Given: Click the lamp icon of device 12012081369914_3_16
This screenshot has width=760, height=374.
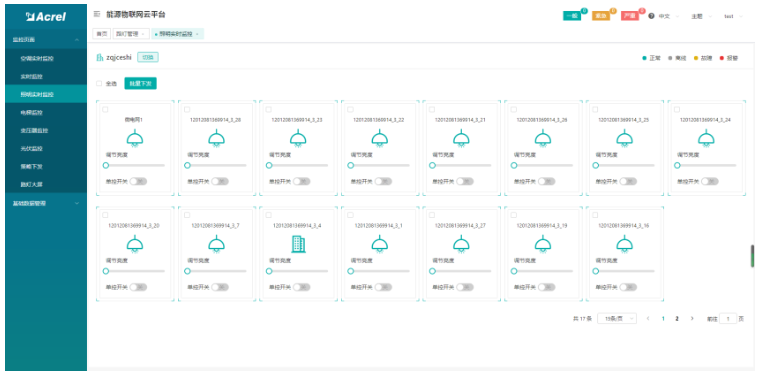Looking at the screenshot, I should click(624, 244).
